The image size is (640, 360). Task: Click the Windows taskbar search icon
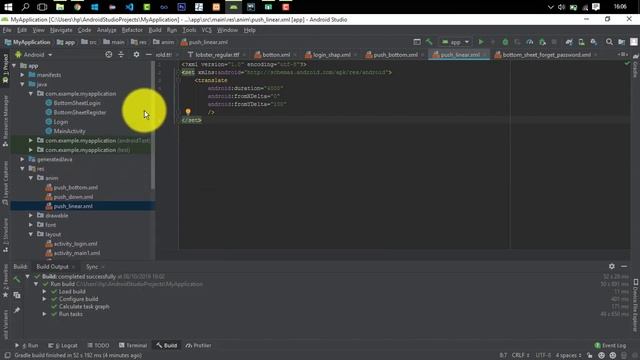pyautogui.click(x=25, y=7)
